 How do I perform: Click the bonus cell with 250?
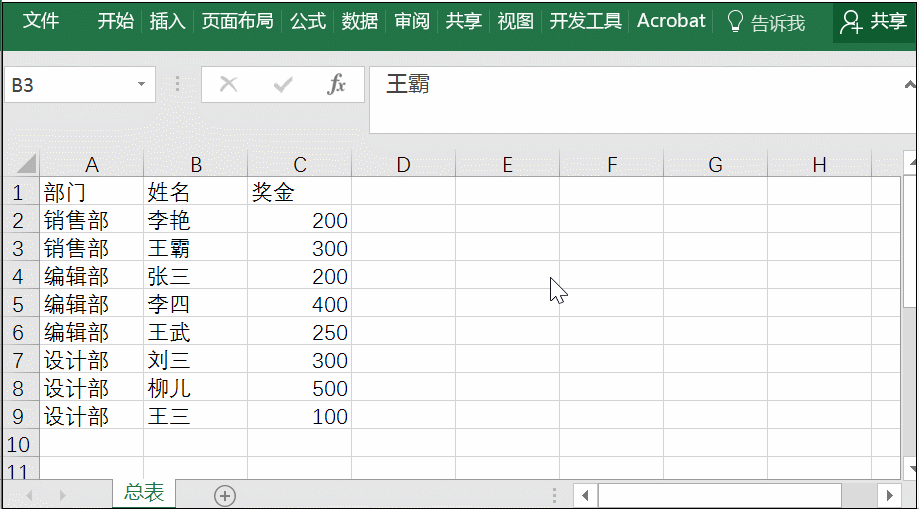[299, 332]
